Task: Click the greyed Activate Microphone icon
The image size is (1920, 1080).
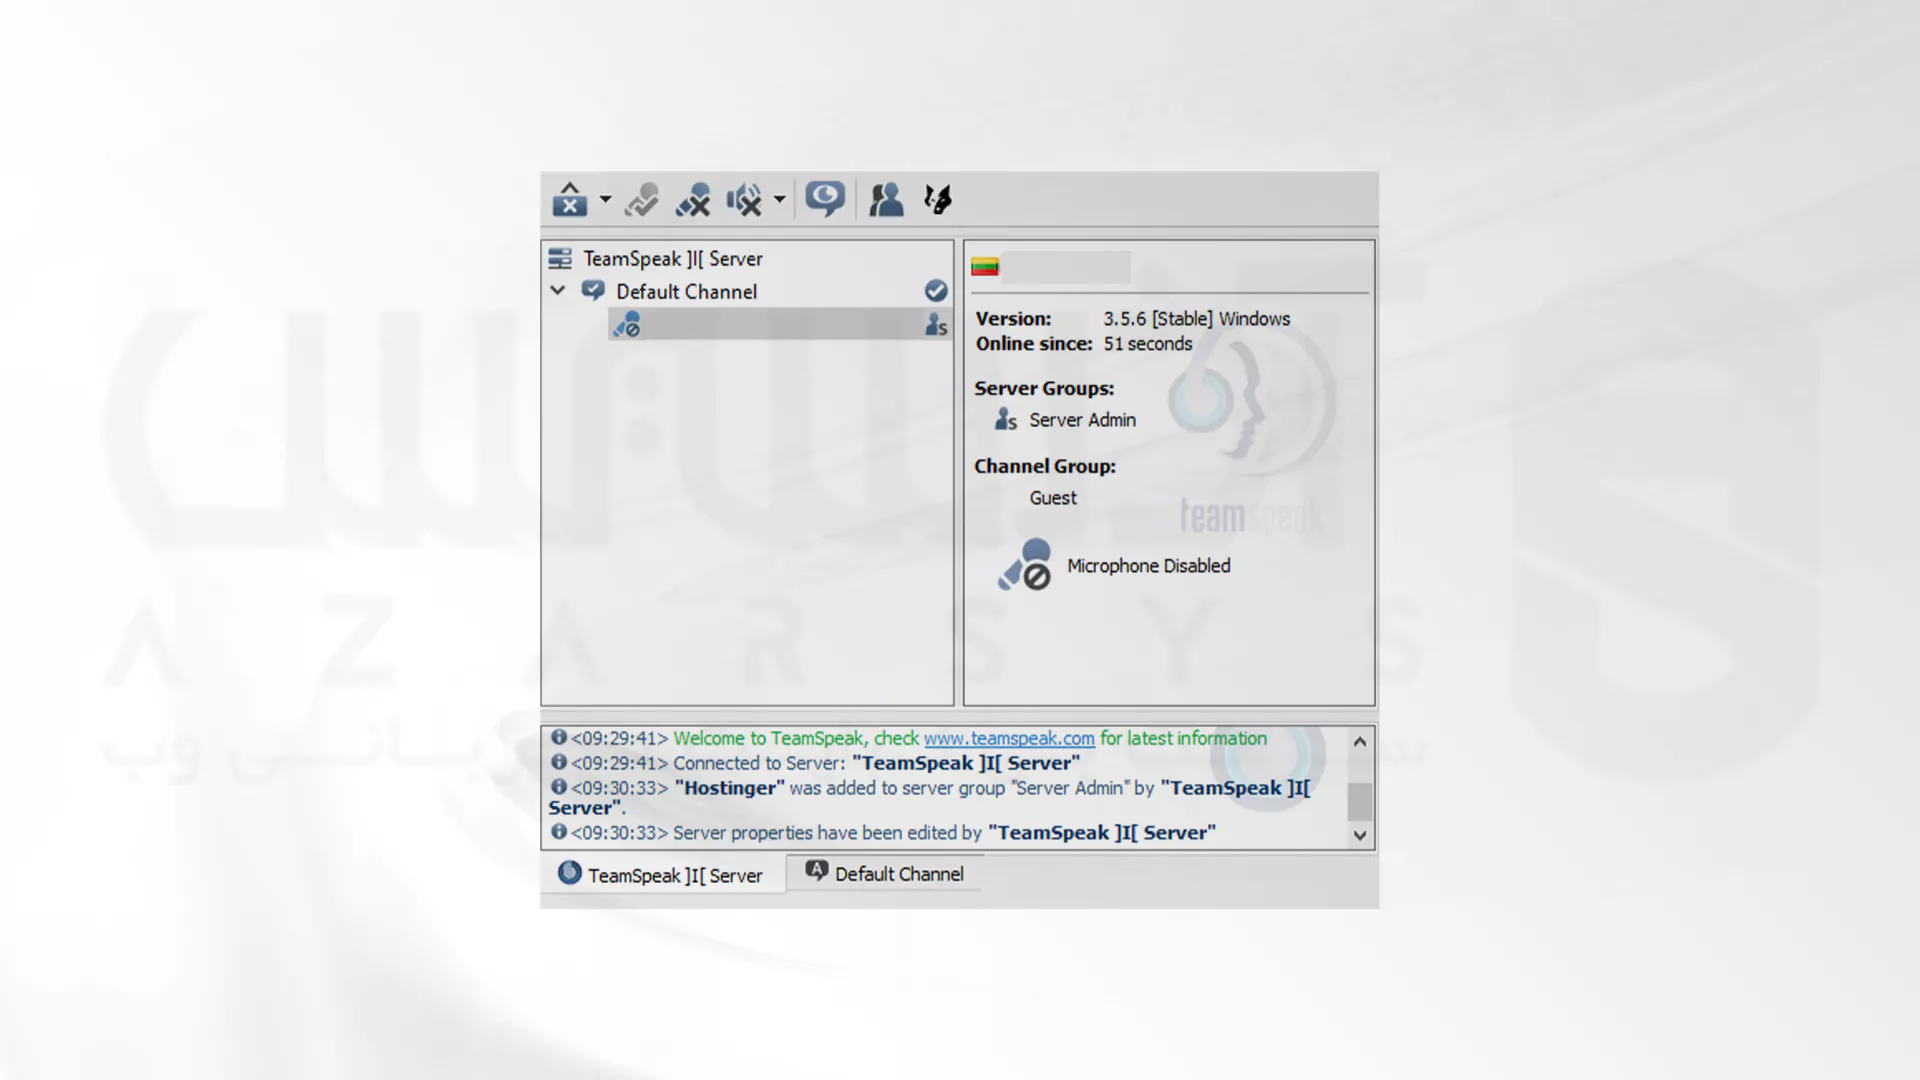Action: (x=641, y=199)
